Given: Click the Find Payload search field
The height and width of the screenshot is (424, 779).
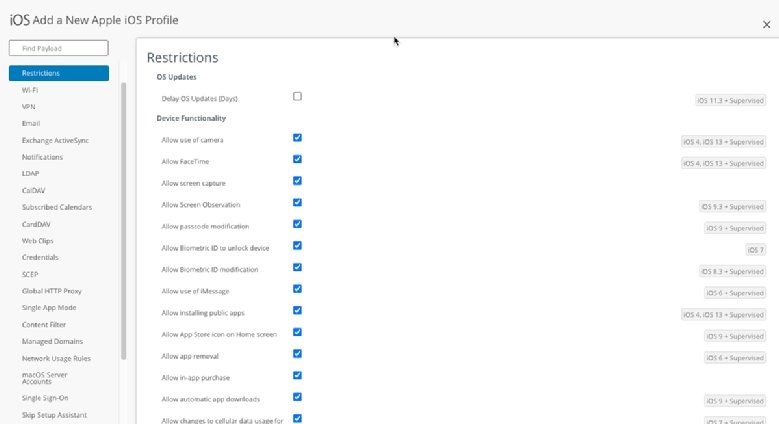Looking at the screenshot, I should (58, 48).
